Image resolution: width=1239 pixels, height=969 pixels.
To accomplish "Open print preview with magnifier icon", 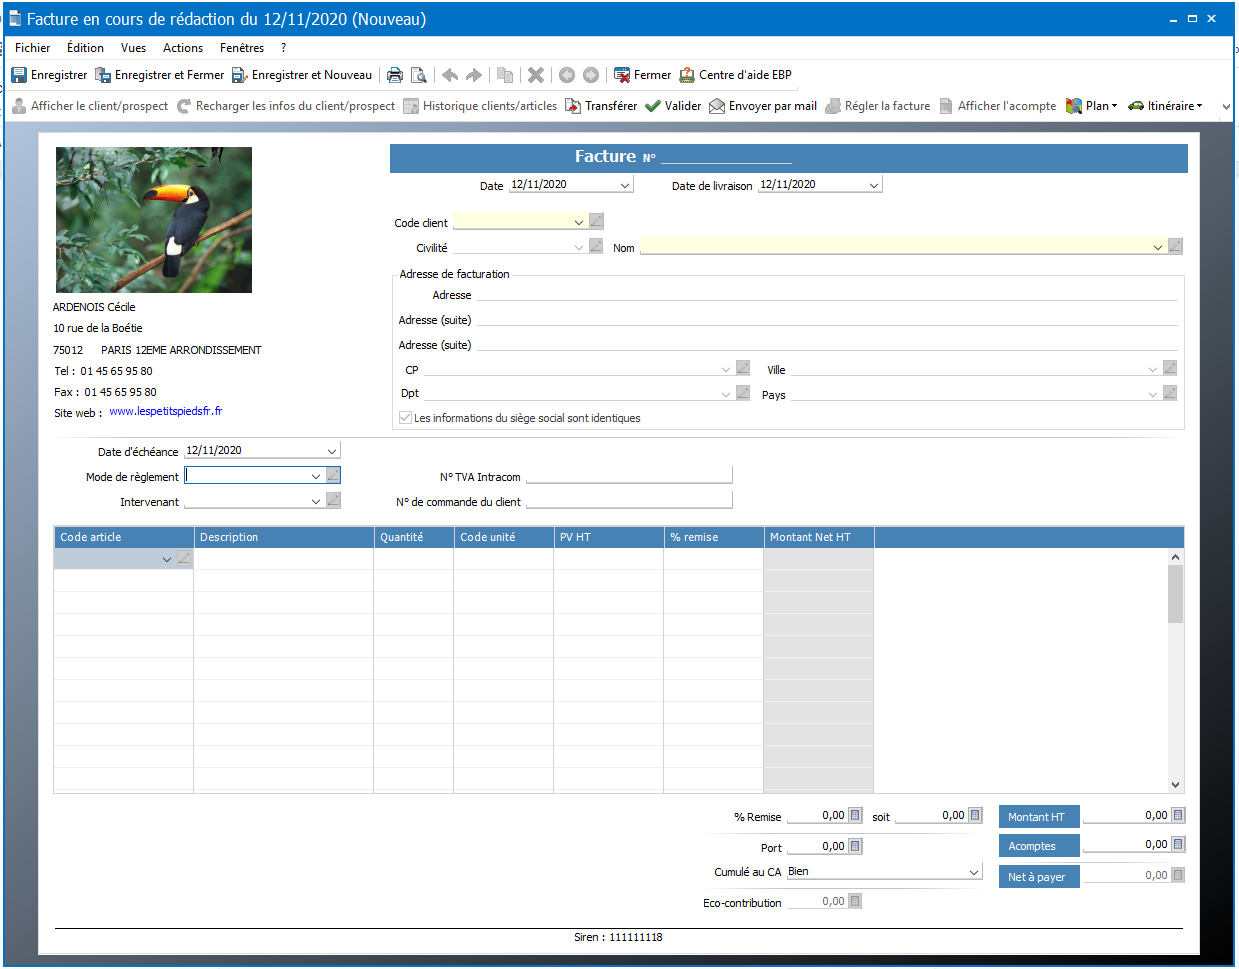I will 419,75.
